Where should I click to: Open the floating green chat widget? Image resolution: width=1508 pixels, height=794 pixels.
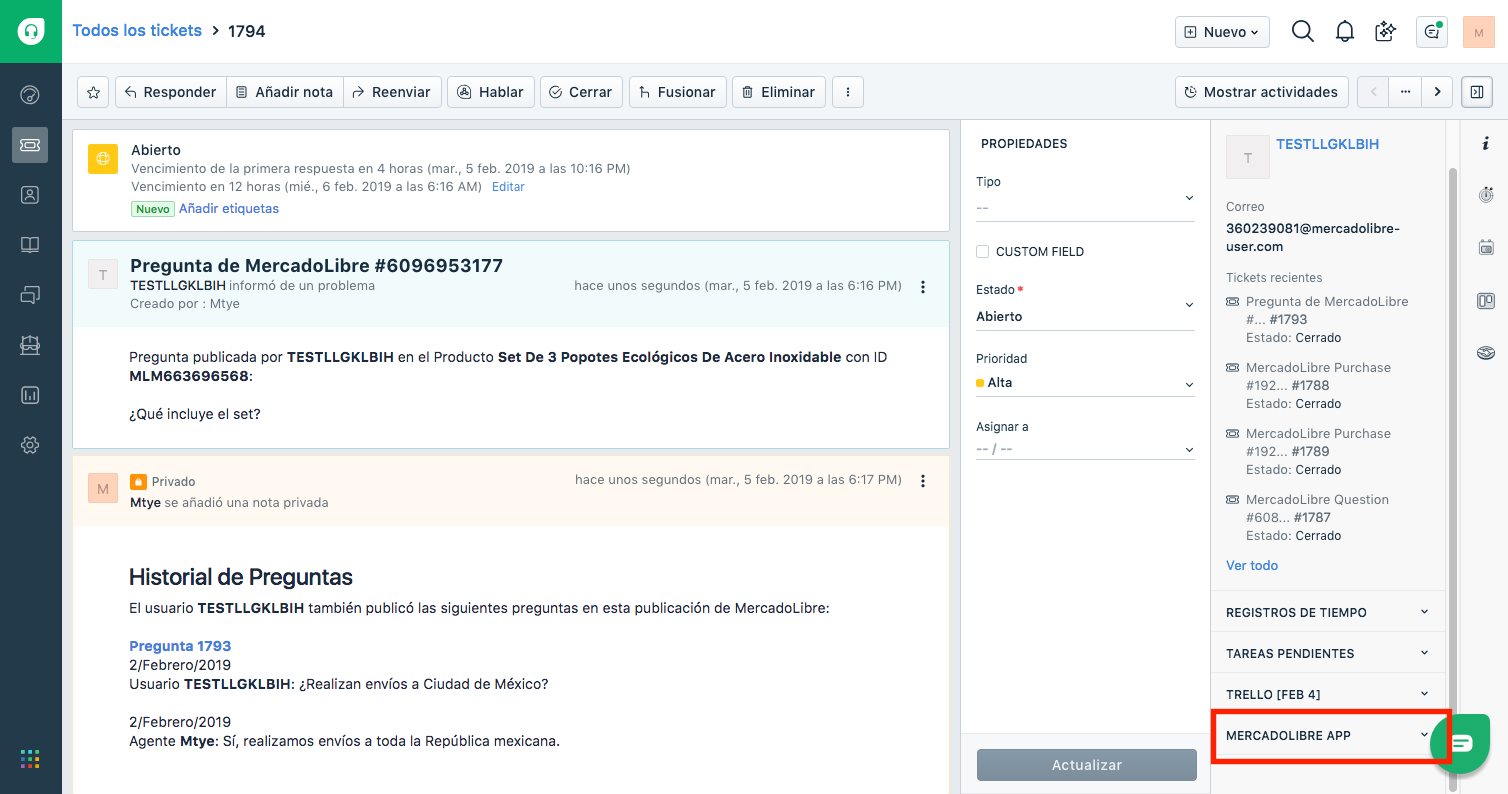tap(1462, 742)
